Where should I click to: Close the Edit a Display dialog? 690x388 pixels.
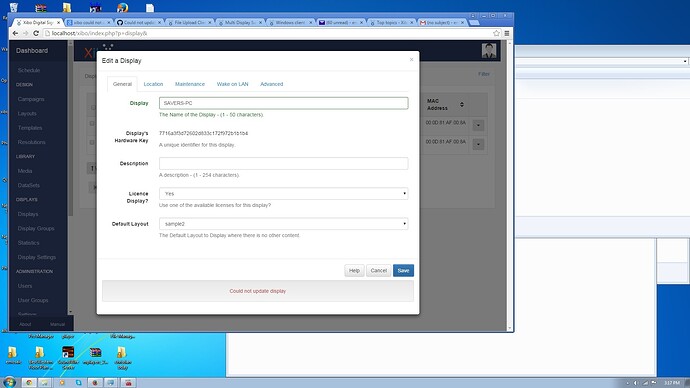coord(411,59)
